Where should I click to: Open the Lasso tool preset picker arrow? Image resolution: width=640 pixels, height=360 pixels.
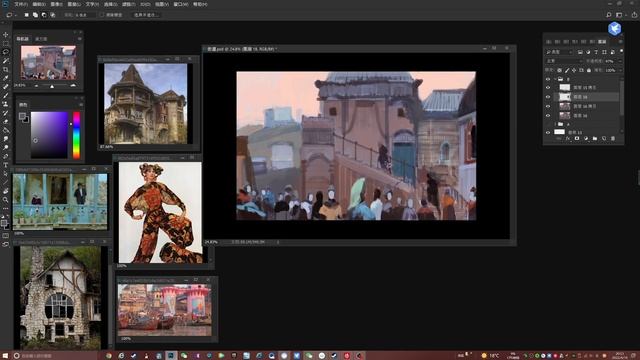pos(16,15)
